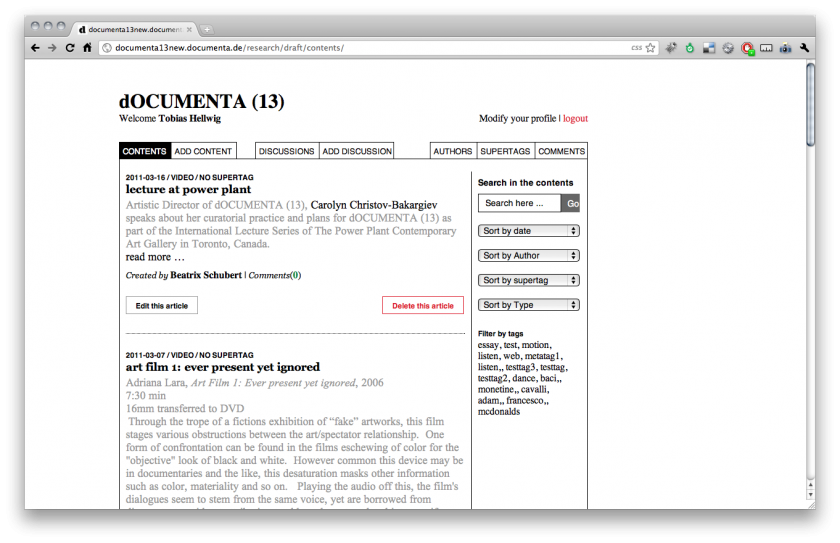Open the browser home page icon
The height and width of the screenshot is (543, 840).
pos(87,48)
